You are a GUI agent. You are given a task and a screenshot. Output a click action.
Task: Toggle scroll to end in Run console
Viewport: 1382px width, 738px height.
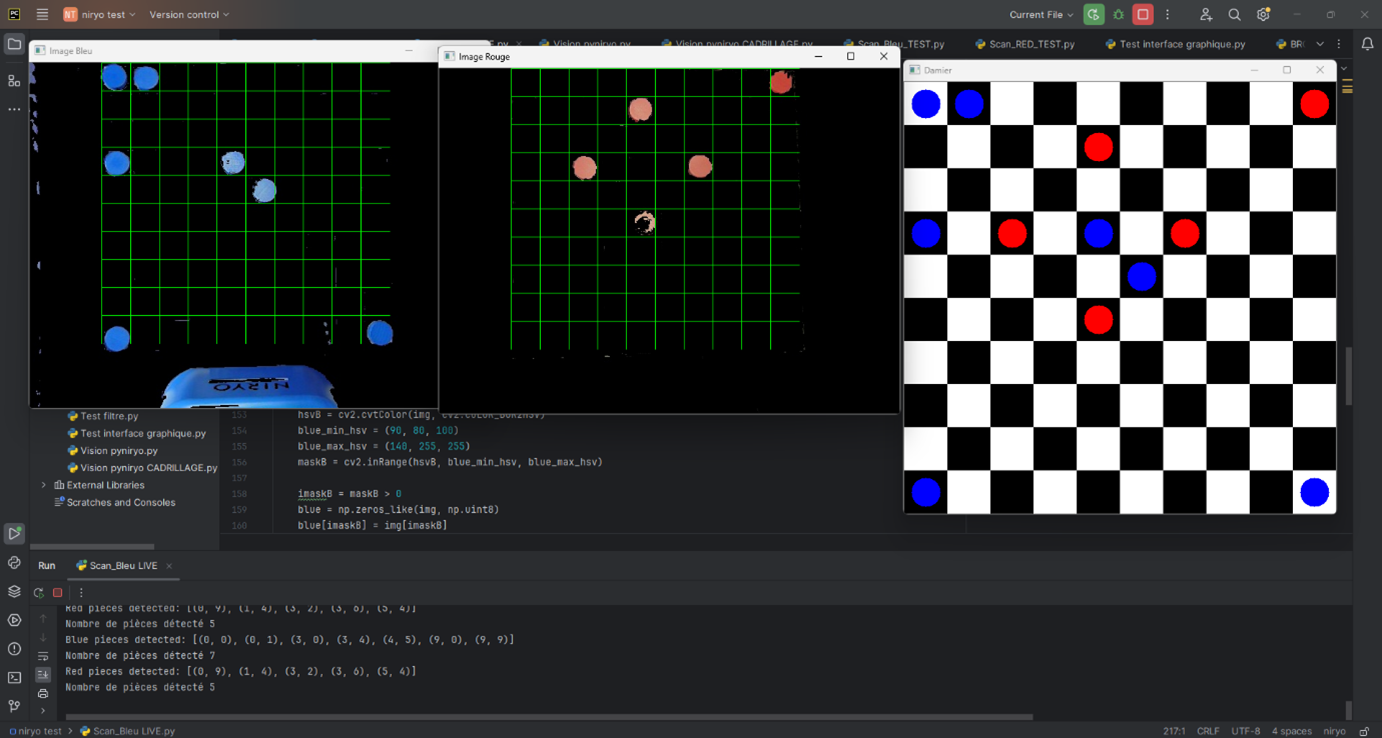pyautogui.click(x=43, y=675)
